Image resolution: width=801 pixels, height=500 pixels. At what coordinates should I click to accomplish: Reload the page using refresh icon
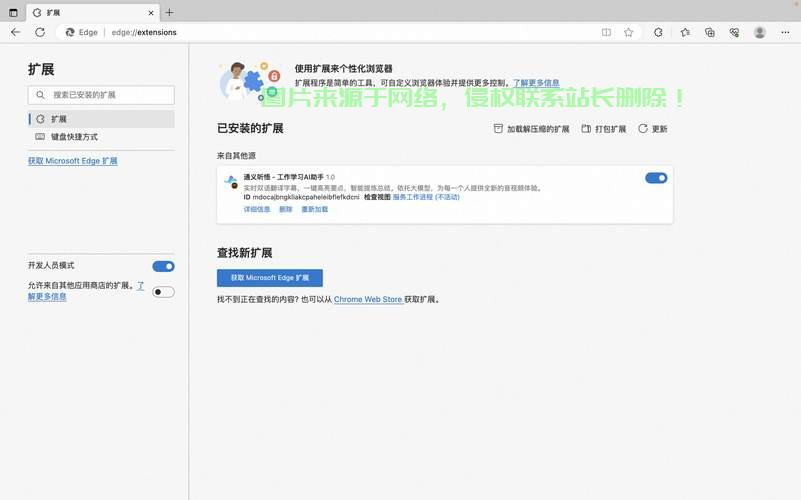(40, 32)
